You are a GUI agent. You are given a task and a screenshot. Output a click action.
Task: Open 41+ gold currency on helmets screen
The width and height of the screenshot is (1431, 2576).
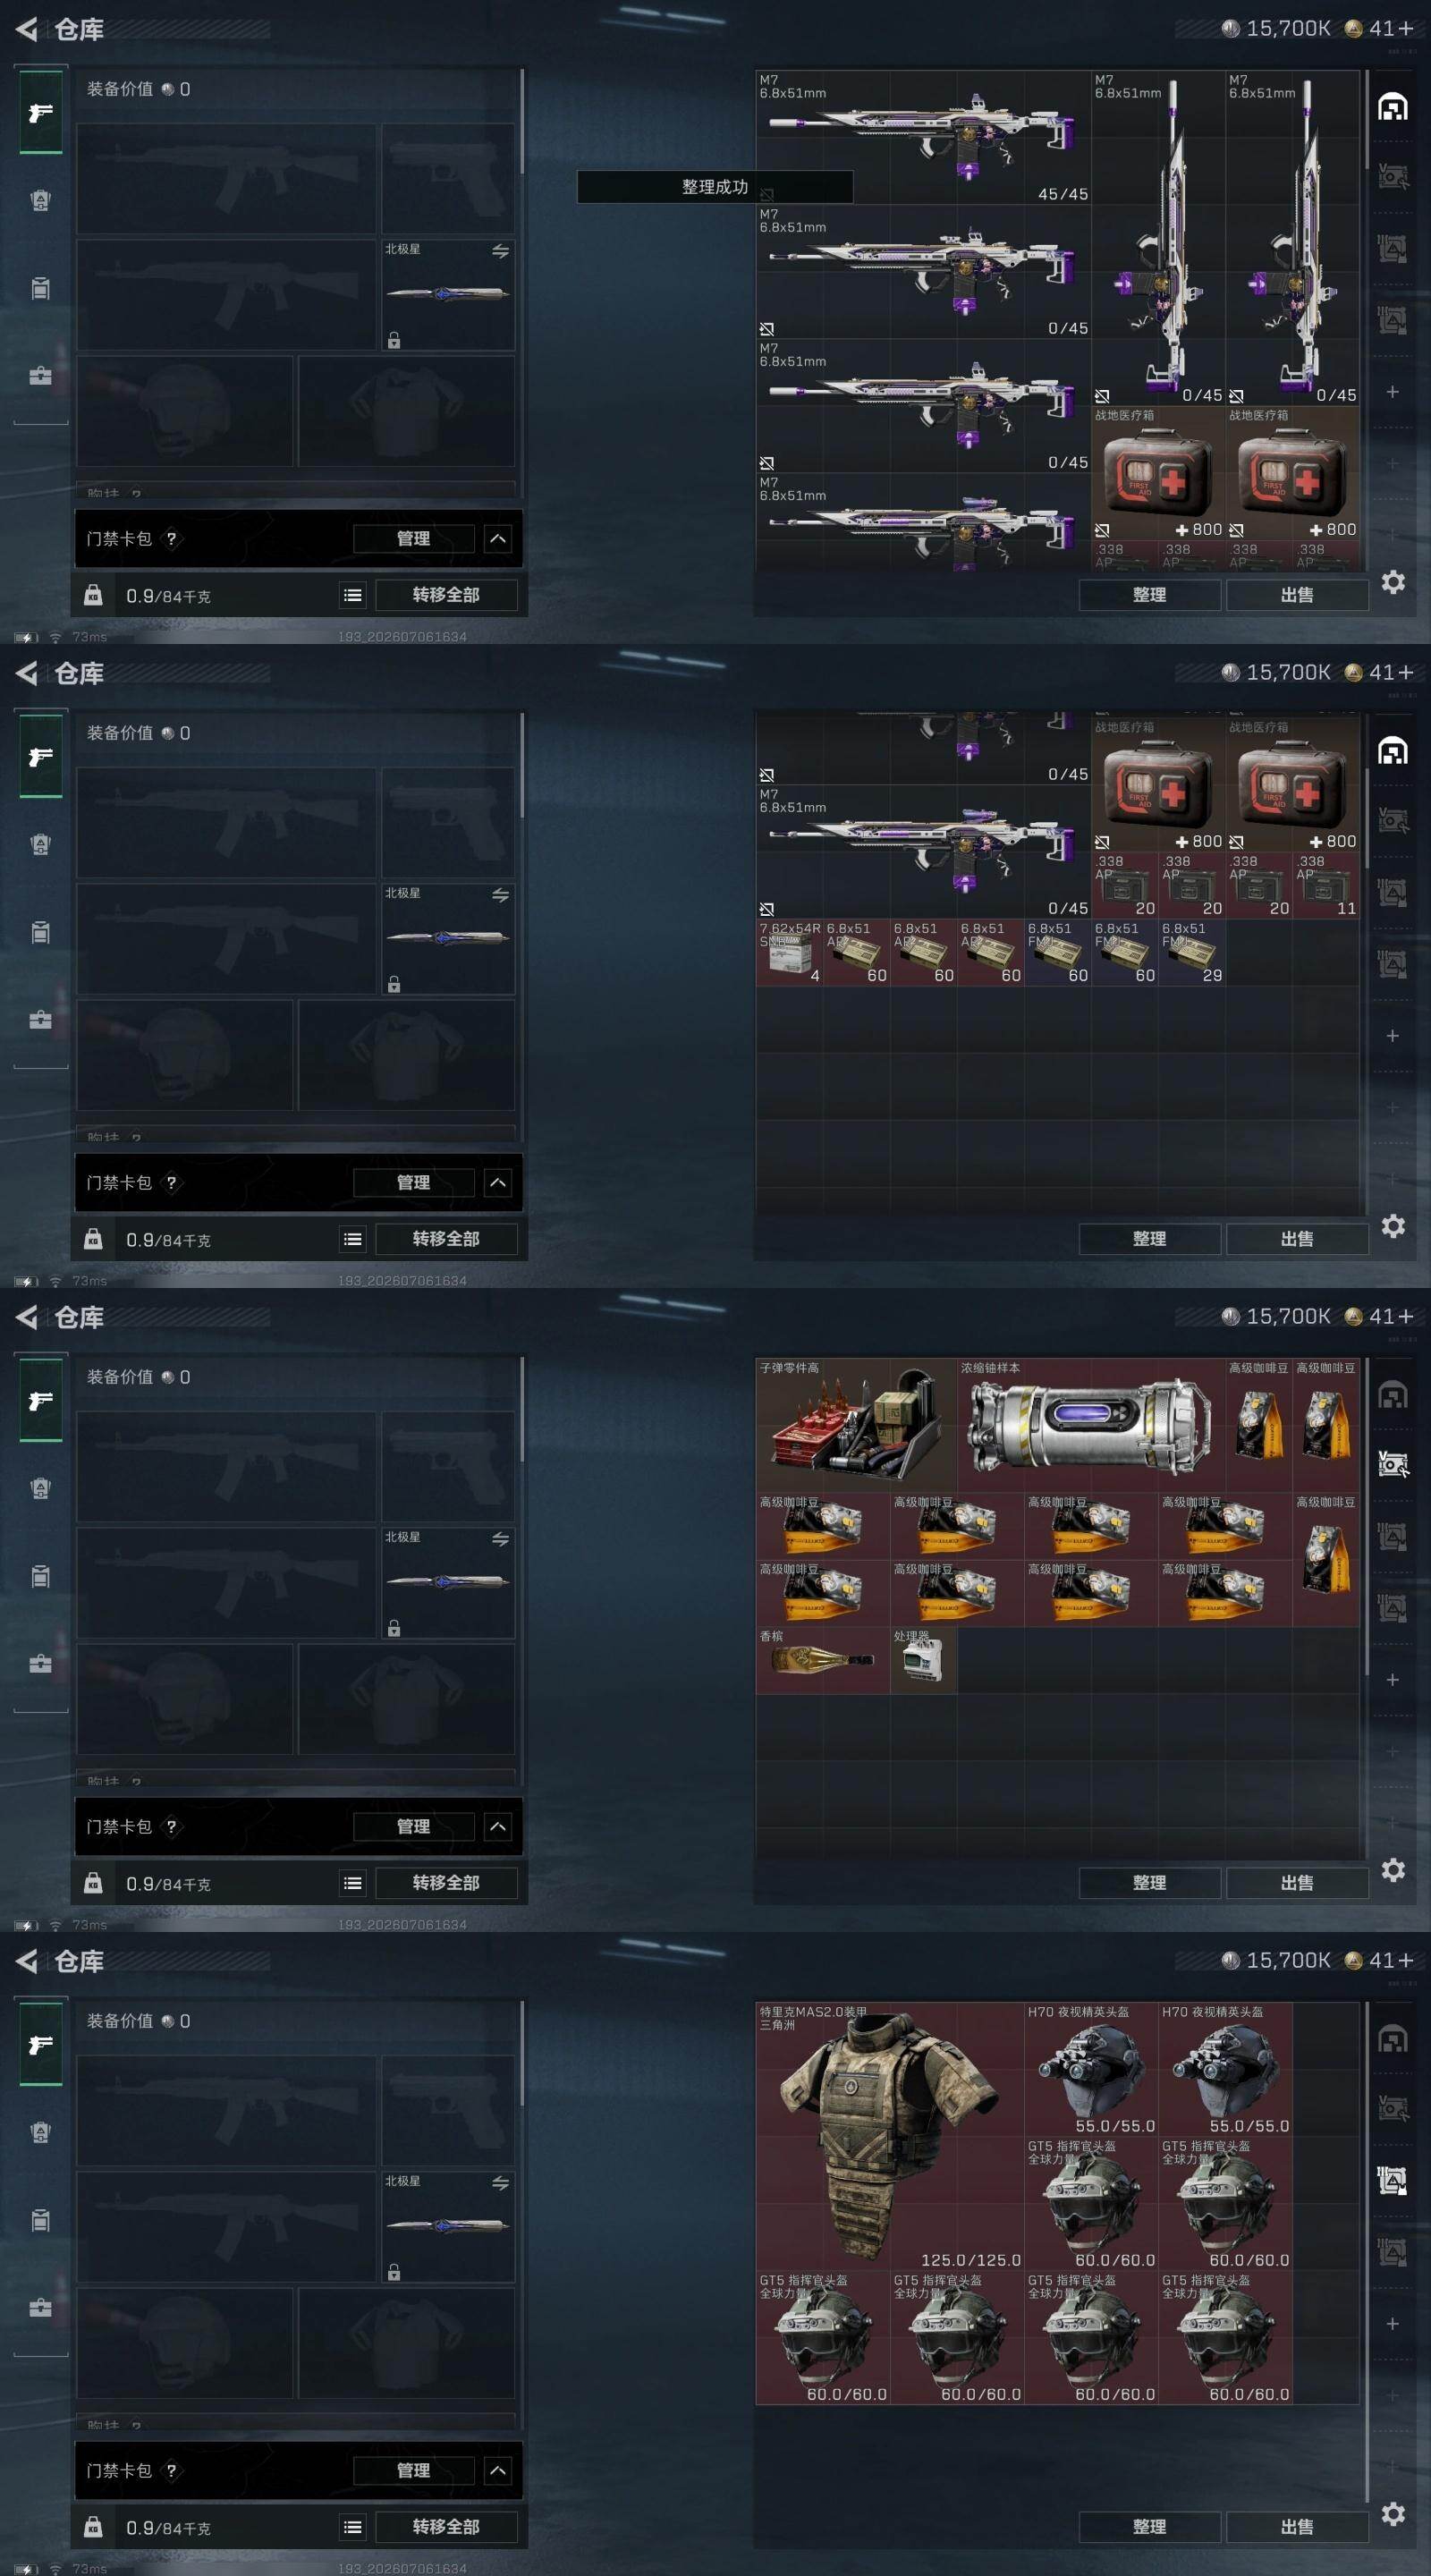coord(1380,1960)
